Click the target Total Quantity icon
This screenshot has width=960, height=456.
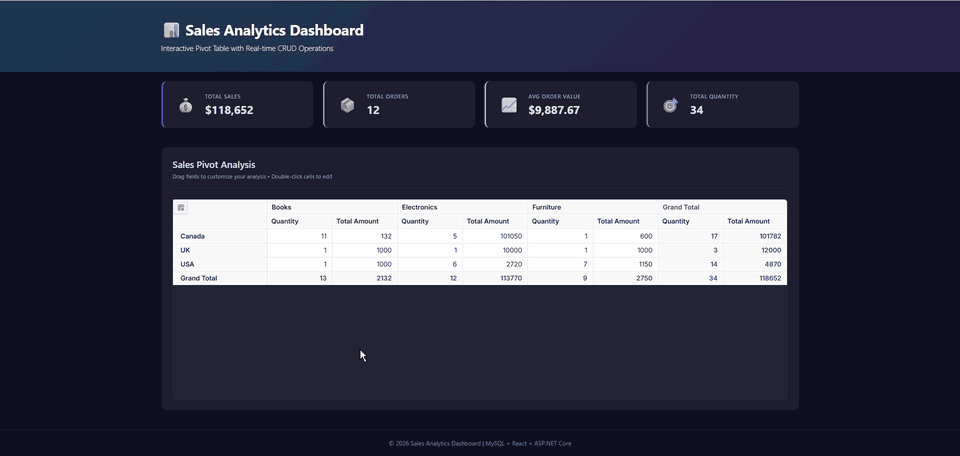tap(670, 105)
